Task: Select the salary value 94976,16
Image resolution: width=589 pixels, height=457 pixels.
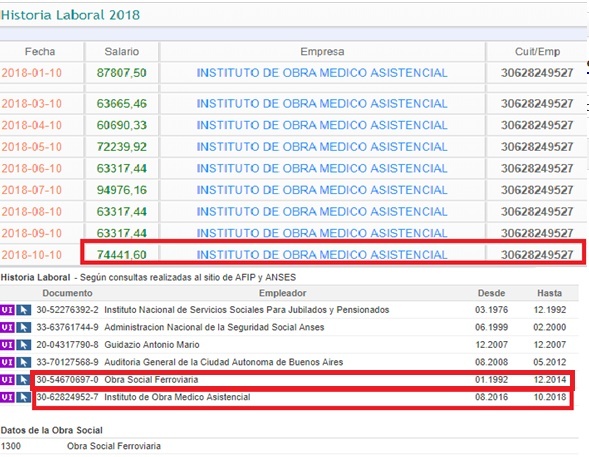Action: pos(122,190)
